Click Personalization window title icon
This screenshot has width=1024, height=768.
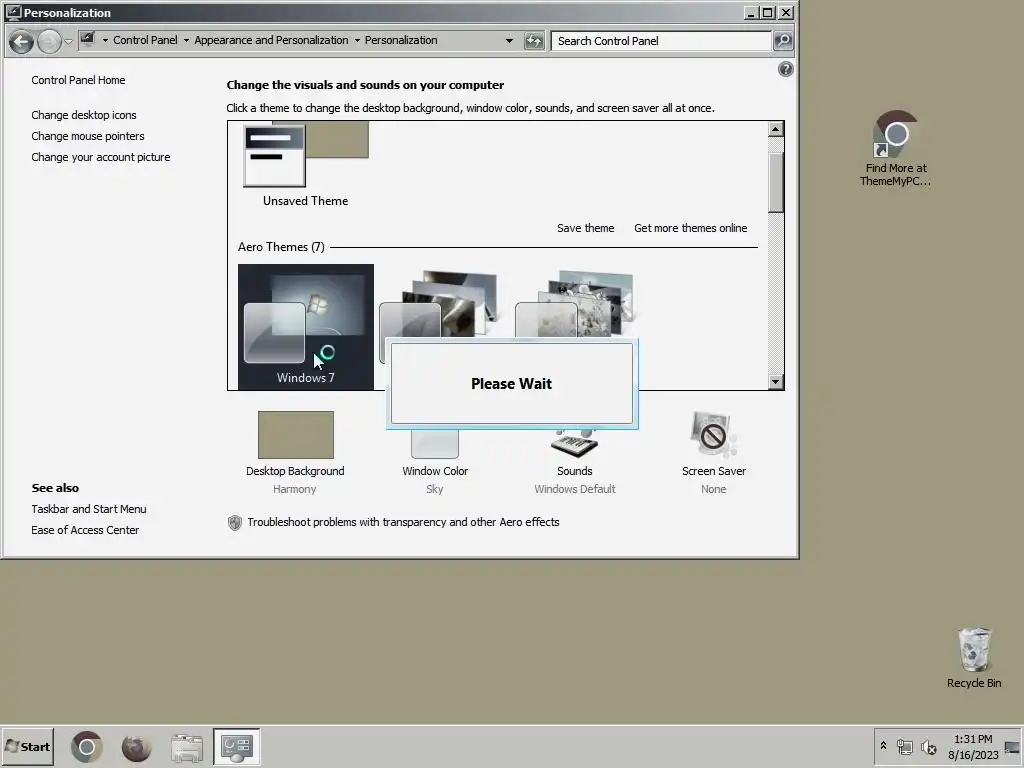click(13, 12)
